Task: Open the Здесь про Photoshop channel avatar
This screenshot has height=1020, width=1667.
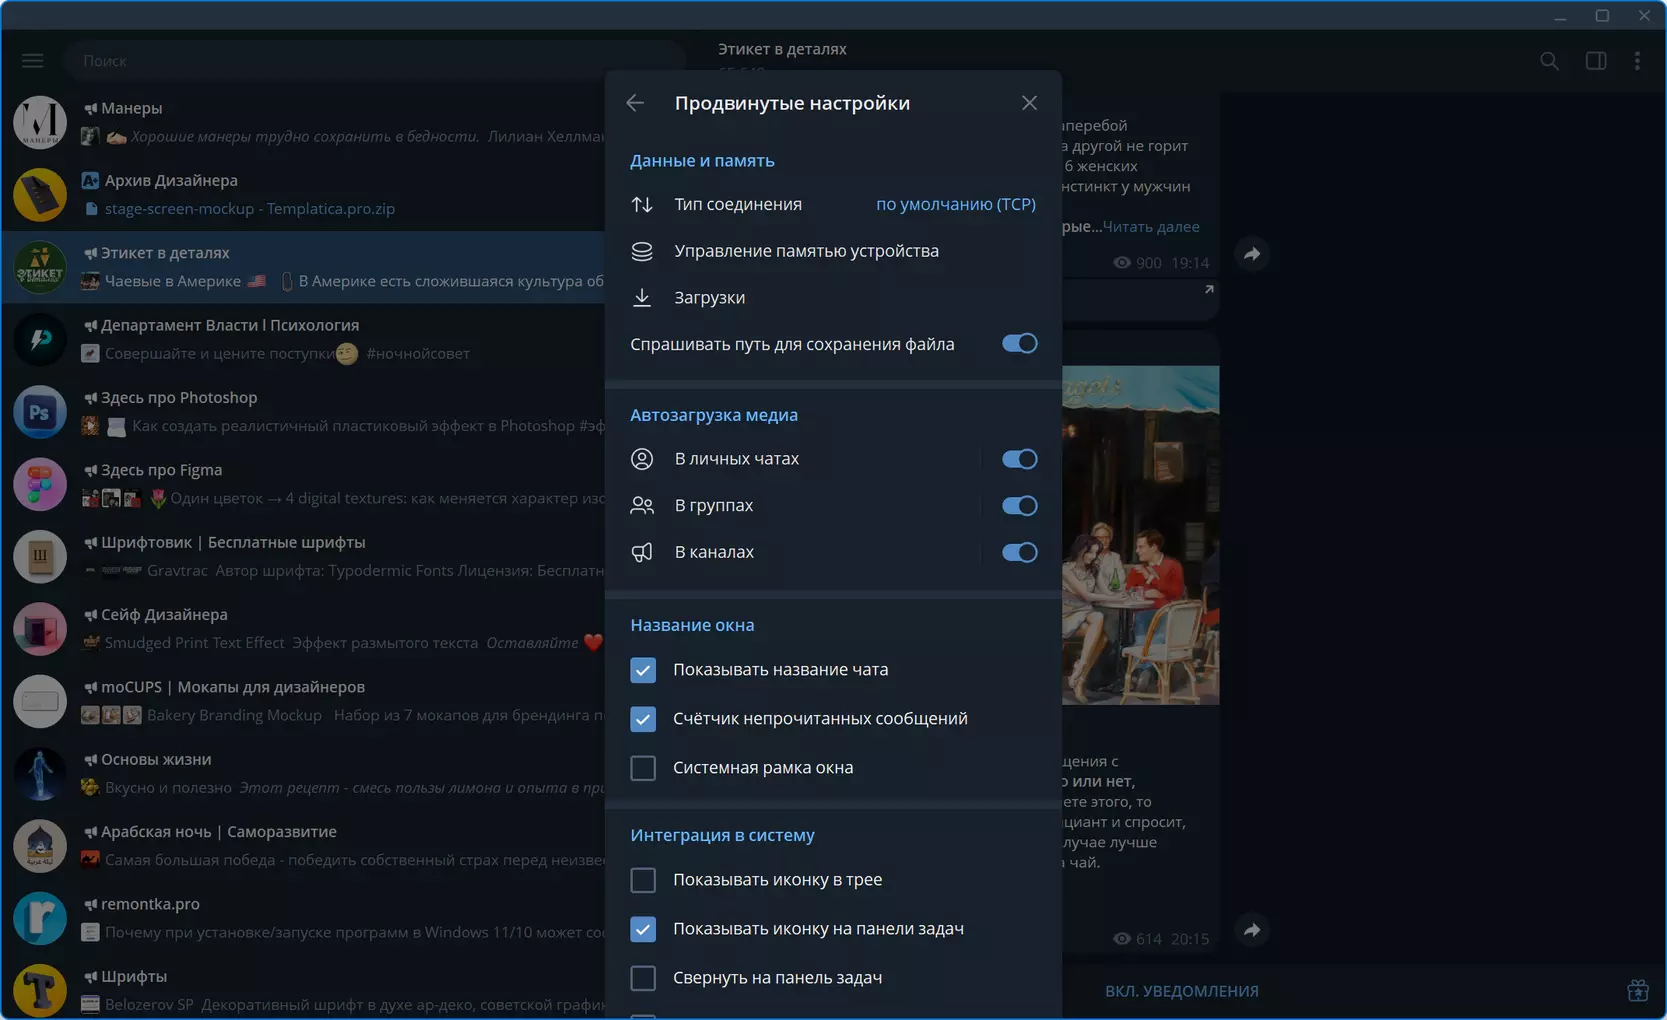Action: tap(40, 412)
